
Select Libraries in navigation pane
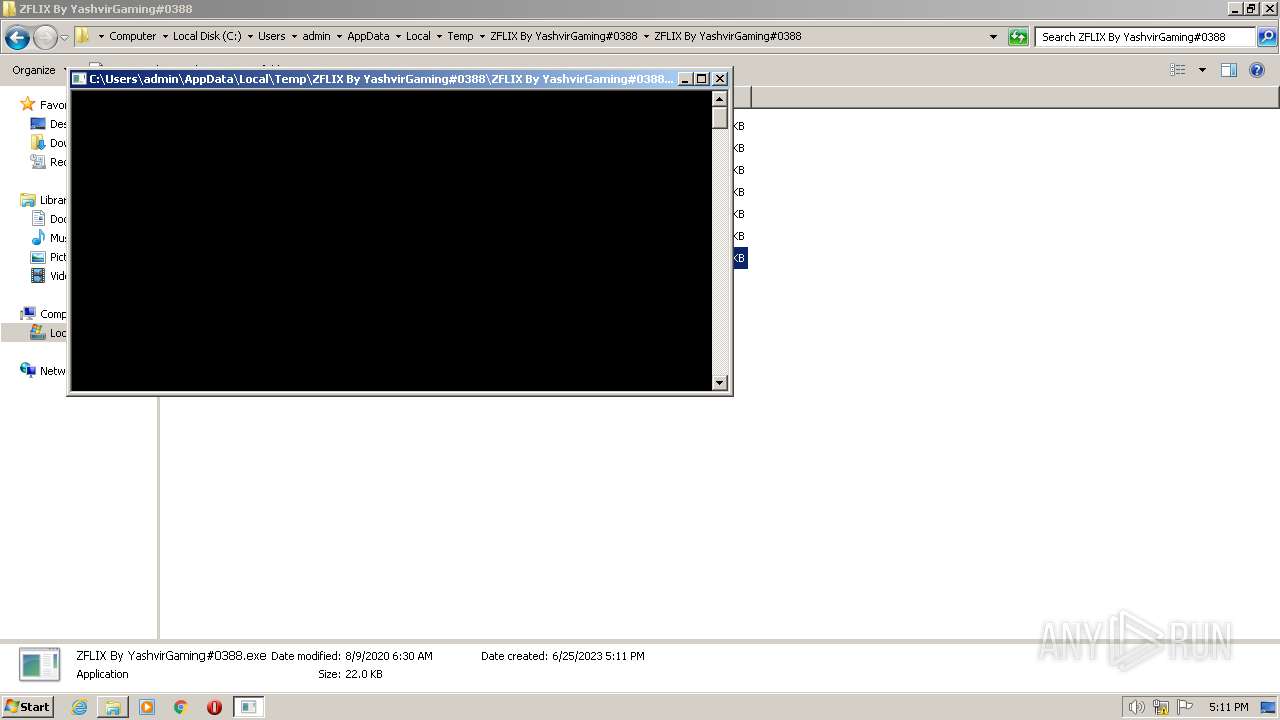tap(43, 200)
